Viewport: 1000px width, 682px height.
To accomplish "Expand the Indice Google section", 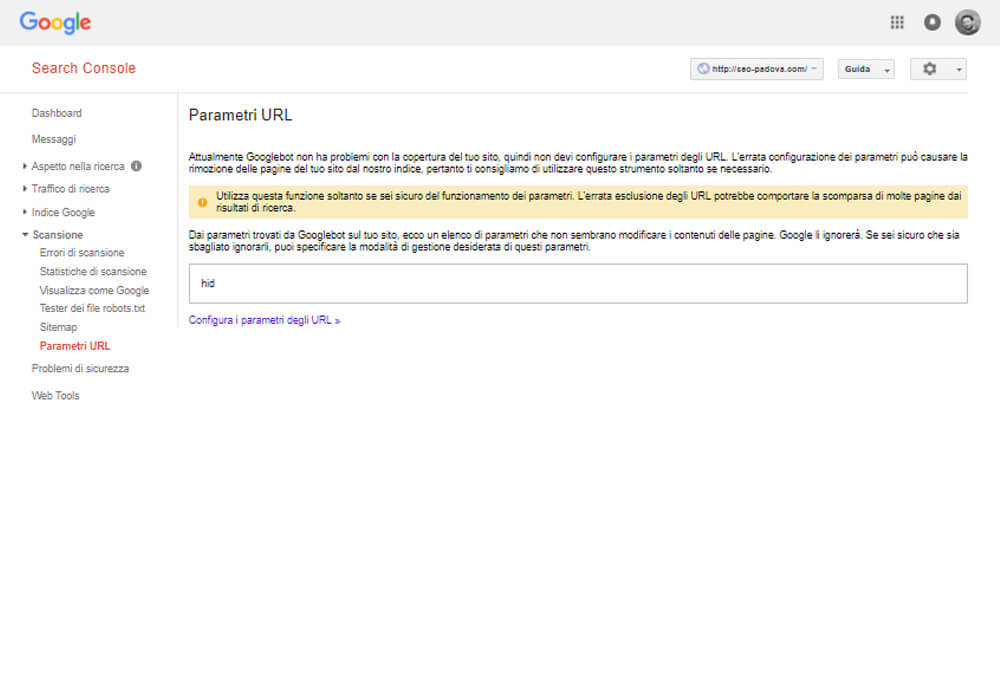I will click(24, 212).
